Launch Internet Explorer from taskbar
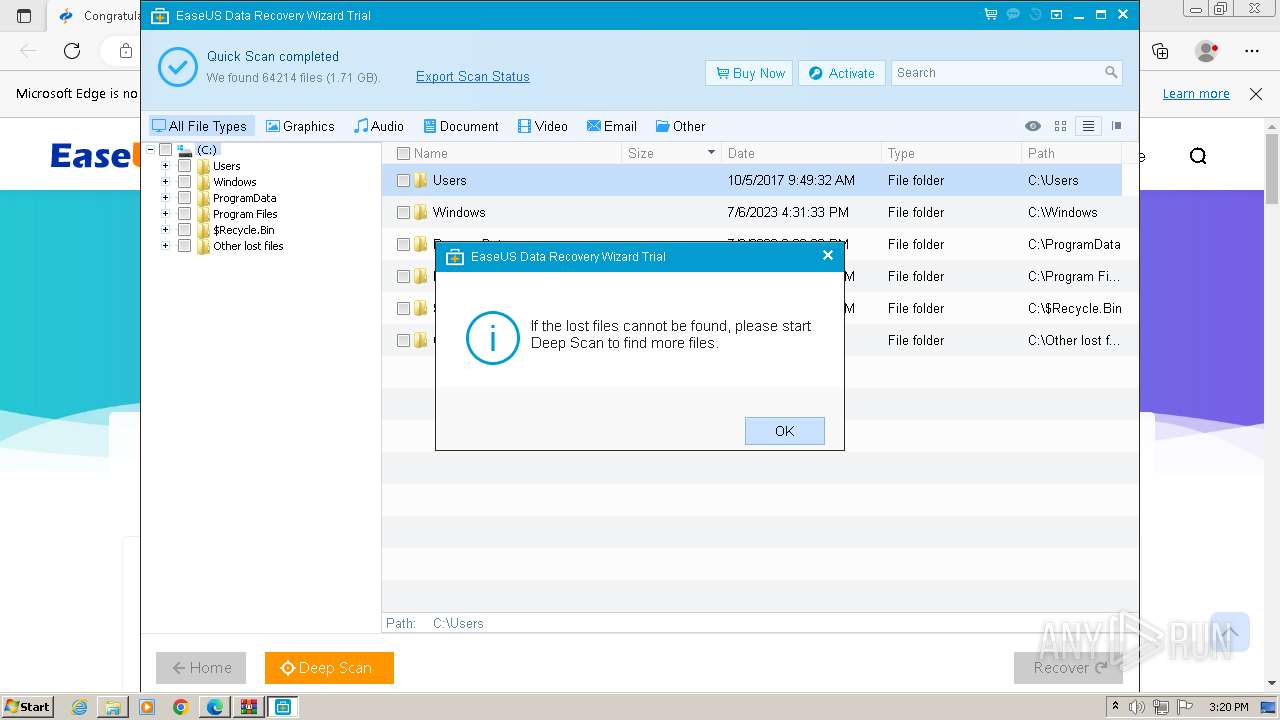The height and width of the screenshot is (720, 1280). [80, 707]
